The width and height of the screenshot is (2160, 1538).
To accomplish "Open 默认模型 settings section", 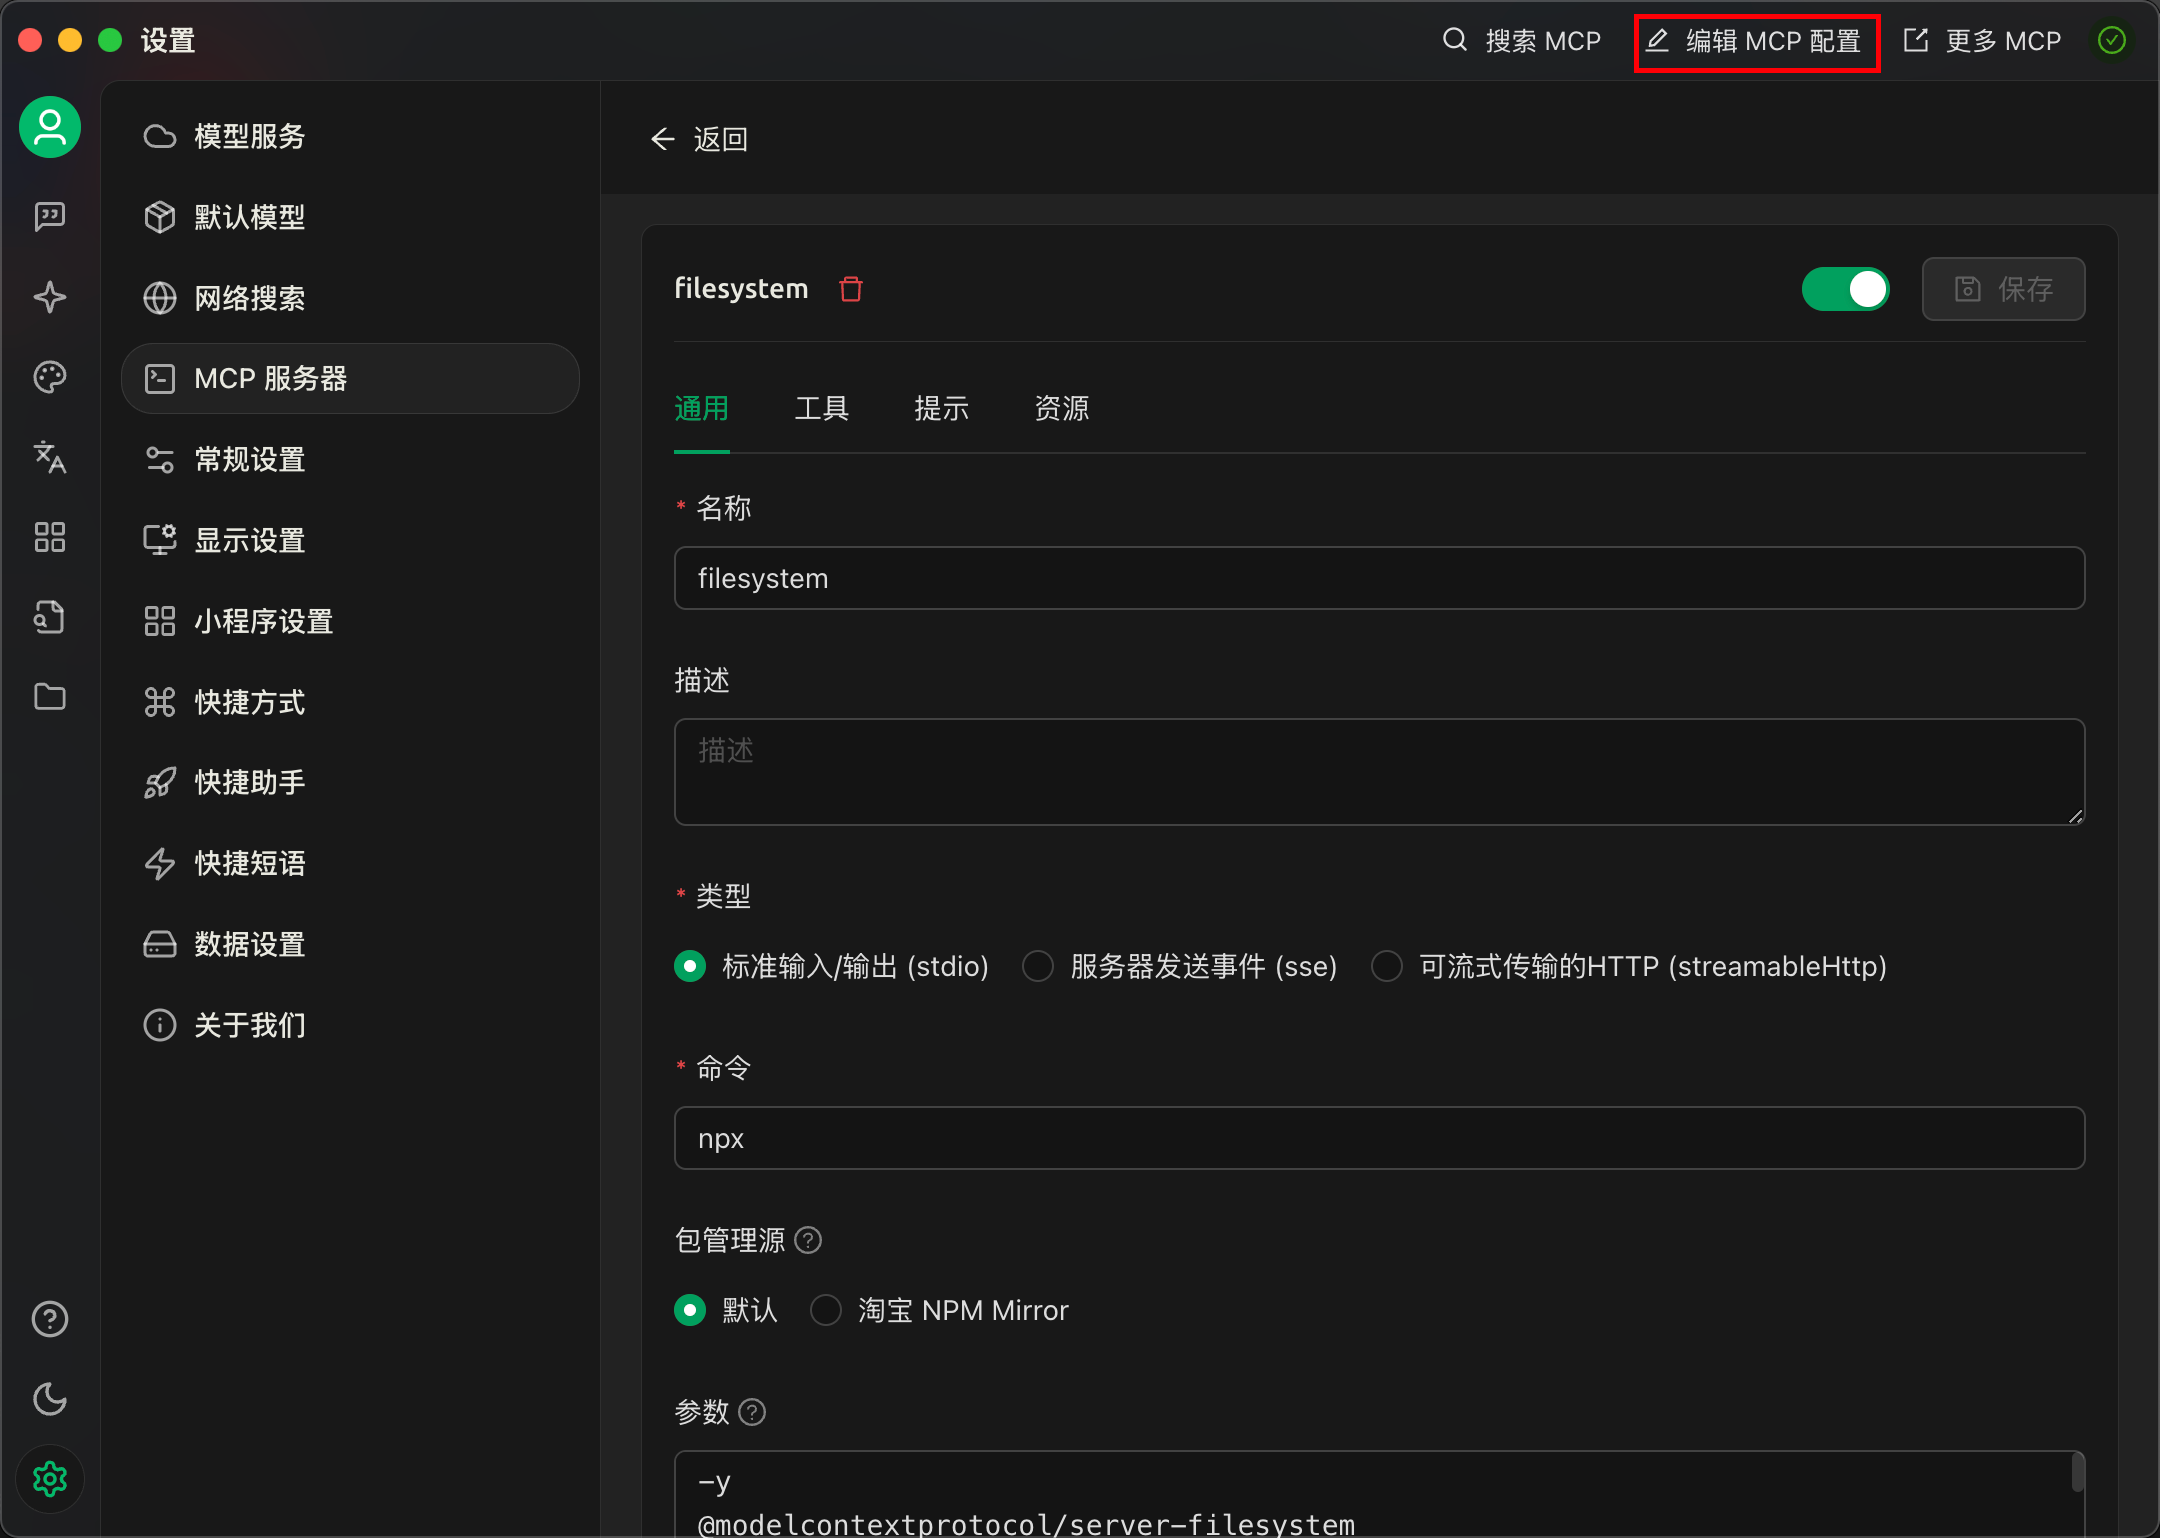I will coord(350,217).
